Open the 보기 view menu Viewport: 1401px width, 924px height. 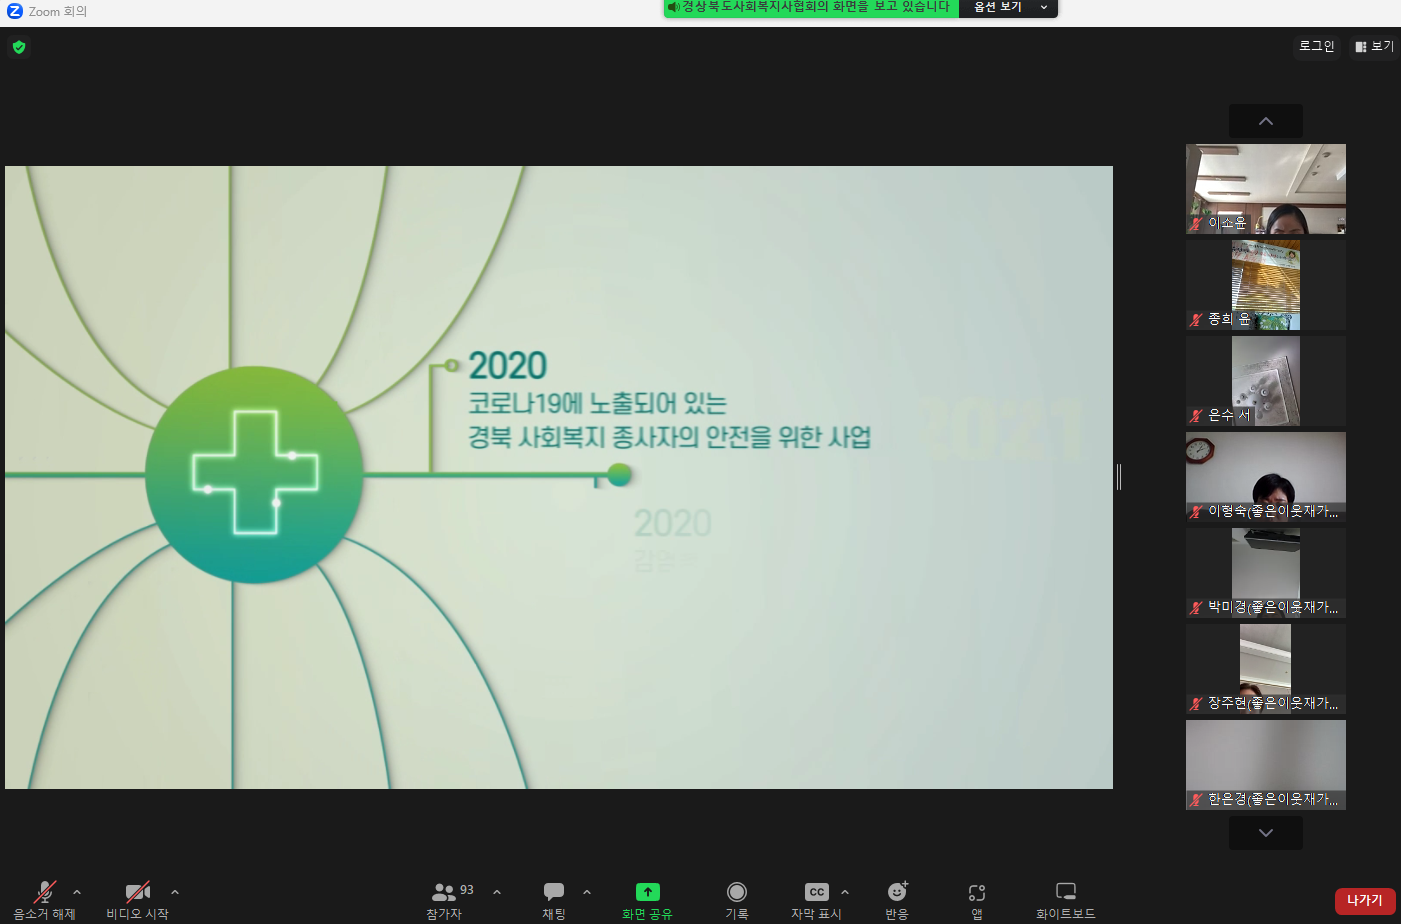click(x=1374, y=46)
